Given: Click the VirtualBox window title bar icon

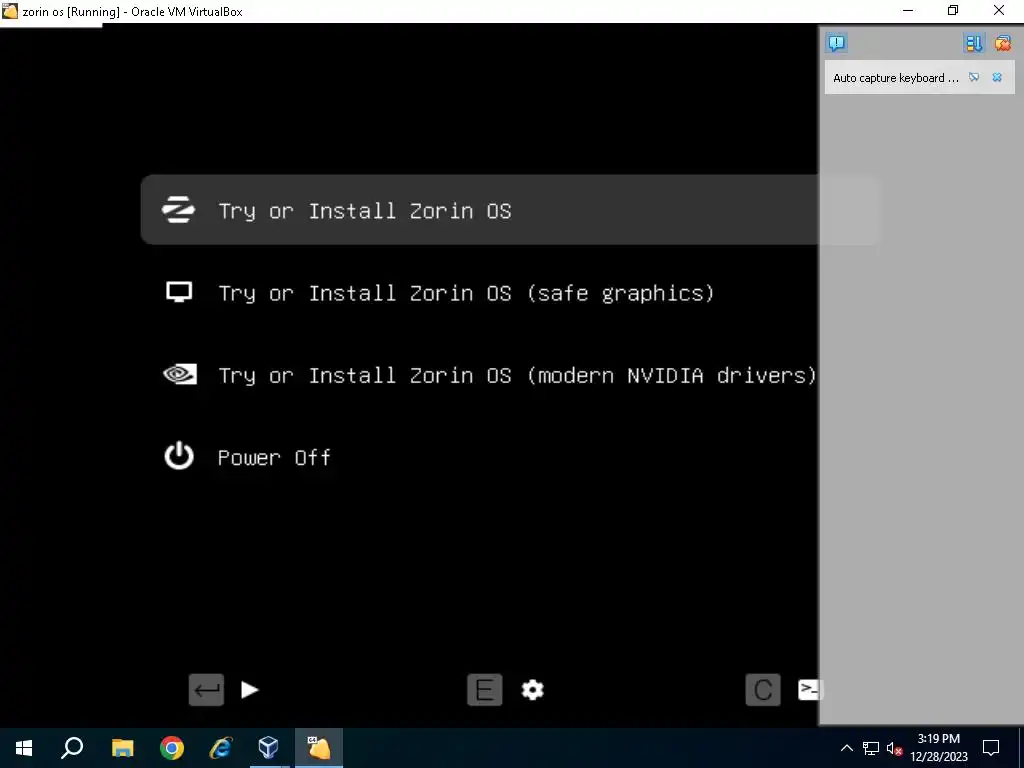Looking at the screenshot, I should coord(10,11).
